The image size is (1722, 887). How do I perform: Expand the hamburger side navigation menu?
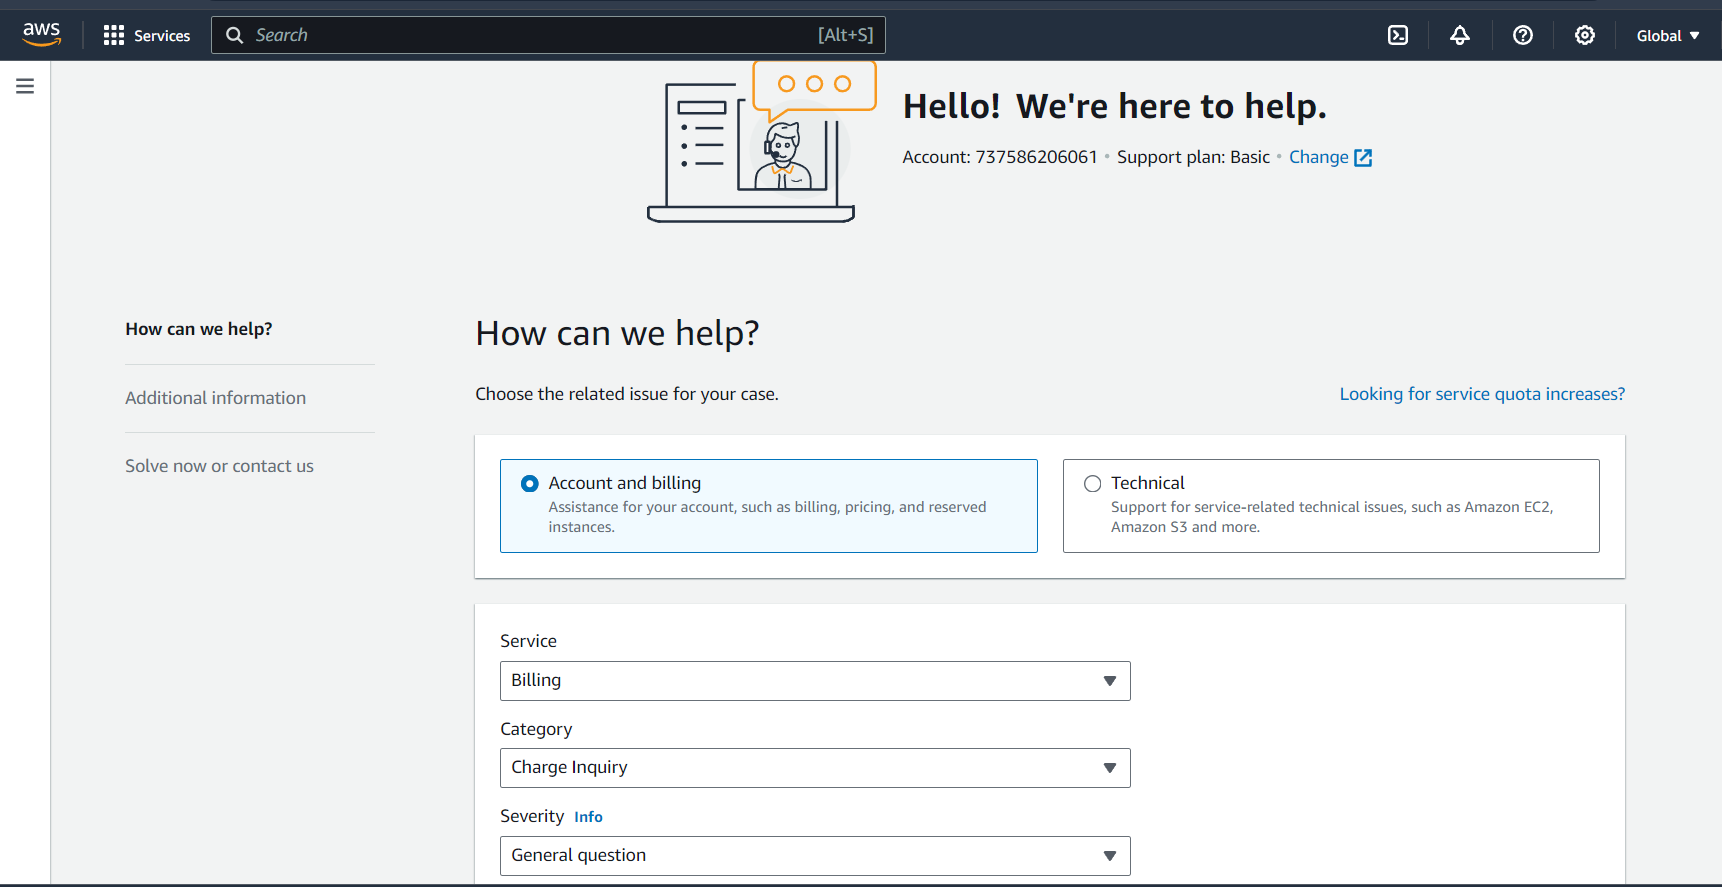tap(25, 86)
